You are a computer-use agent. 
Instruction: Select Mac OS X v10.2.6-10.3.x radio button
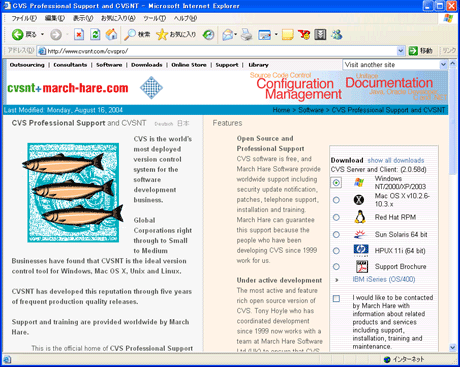tap(336, 200)
